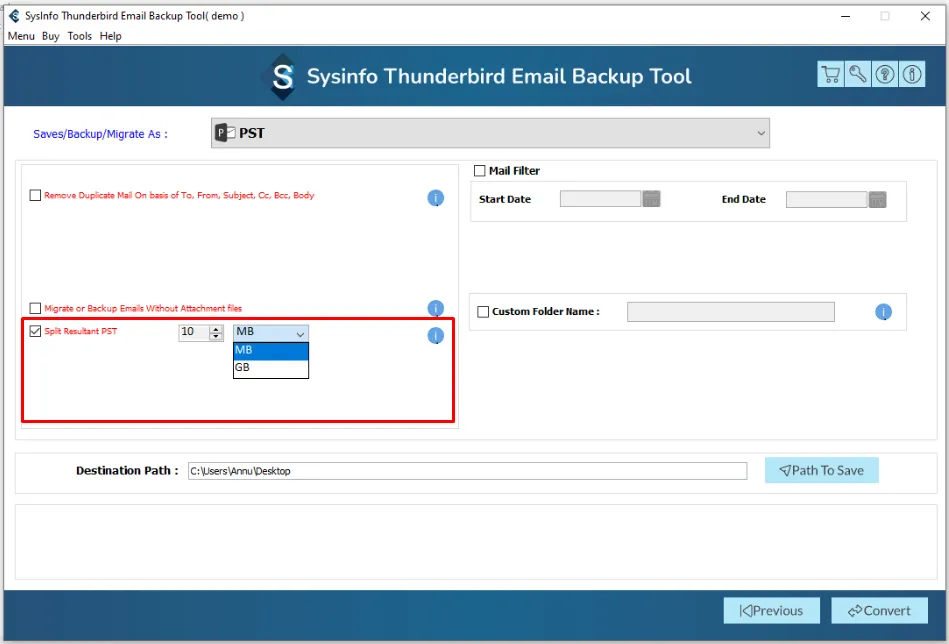Viewport: 949px width, 644px height.
Task: Choose GB from the unit list
Action: point(271,367)
